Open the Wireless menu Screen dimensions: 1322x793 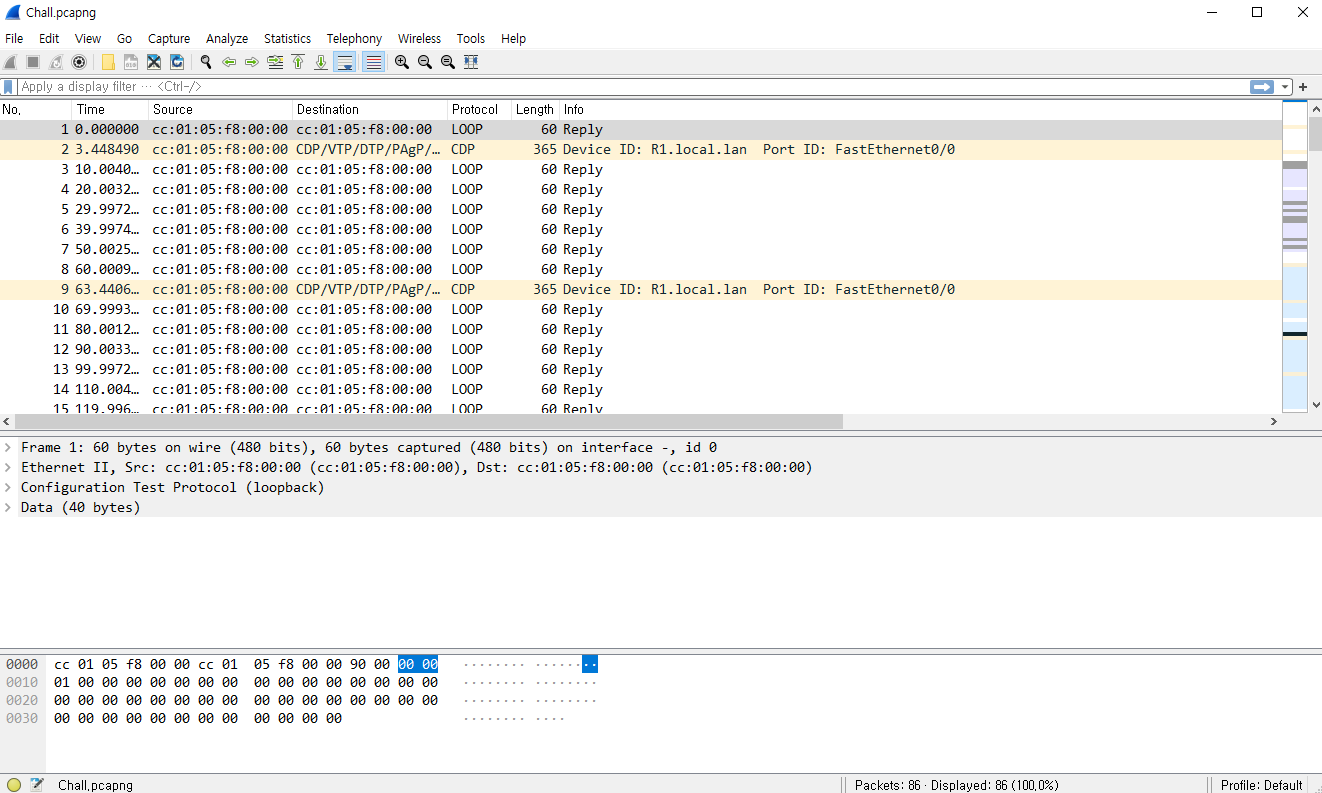point(419,38)
